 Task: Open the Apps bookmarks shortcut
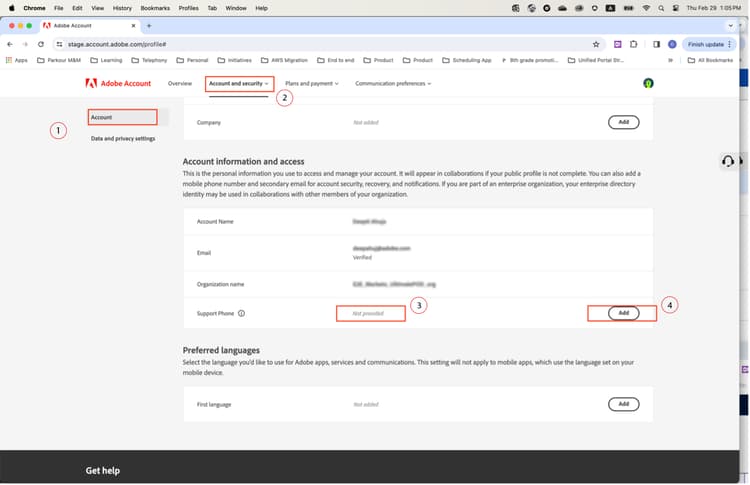point(17,60)
